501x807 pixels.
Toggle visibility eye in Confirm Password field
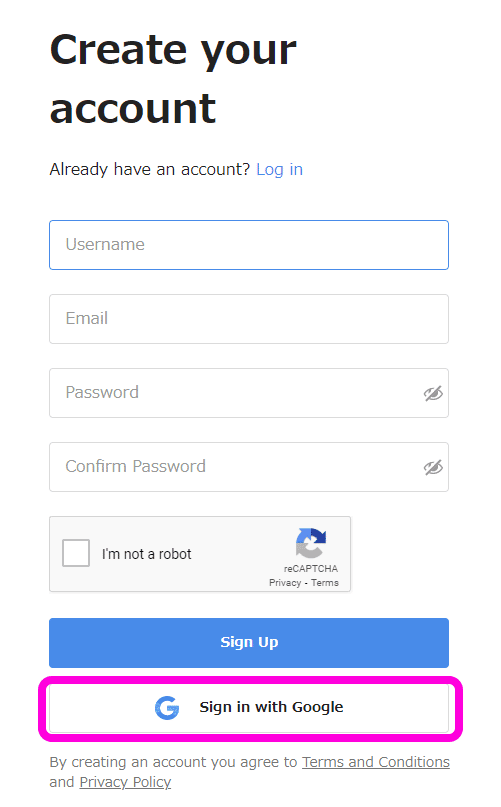[x=433, y=467]
